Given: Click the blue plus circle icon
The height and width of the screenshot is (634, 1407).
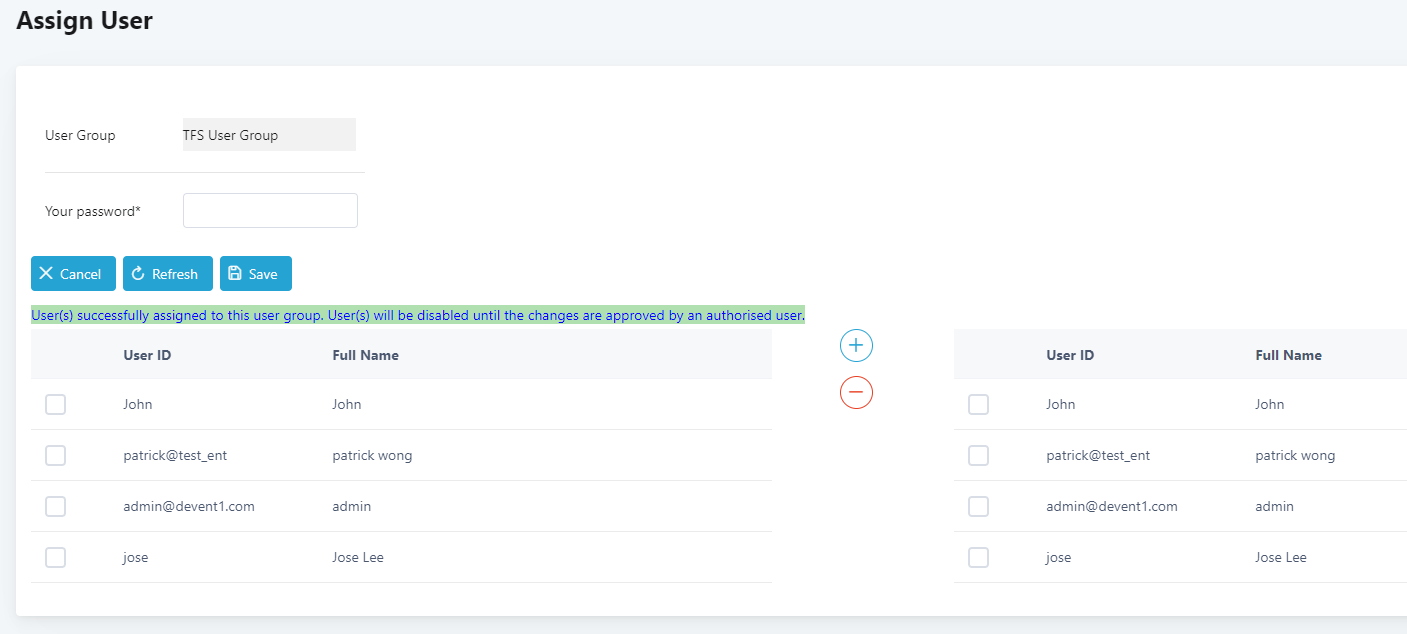Looking at the screenshot, I should (856, 346).
